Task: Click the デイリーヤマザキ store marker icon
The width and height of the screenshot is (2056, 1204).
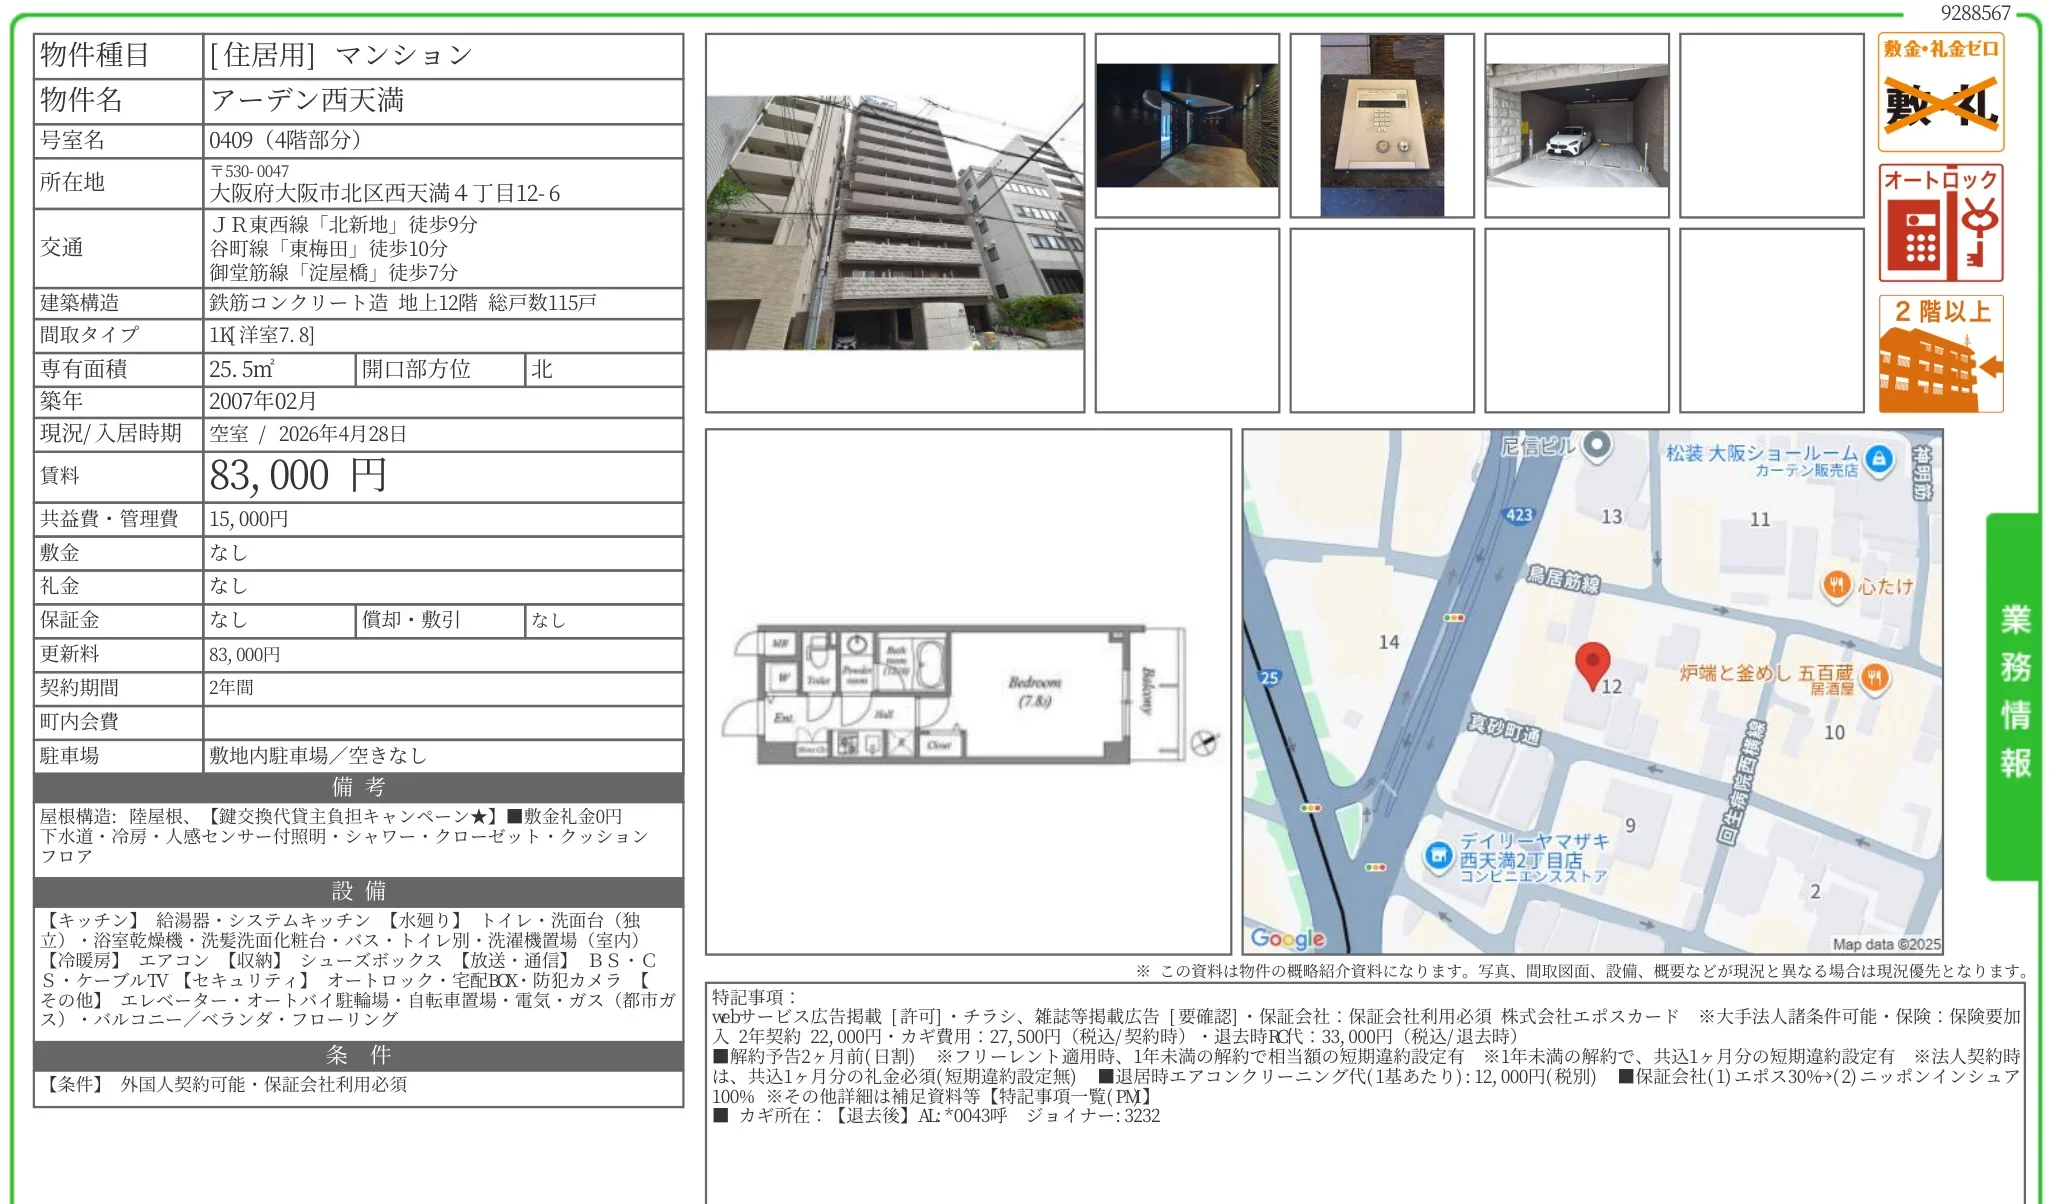Action: tap(1438, 856)
